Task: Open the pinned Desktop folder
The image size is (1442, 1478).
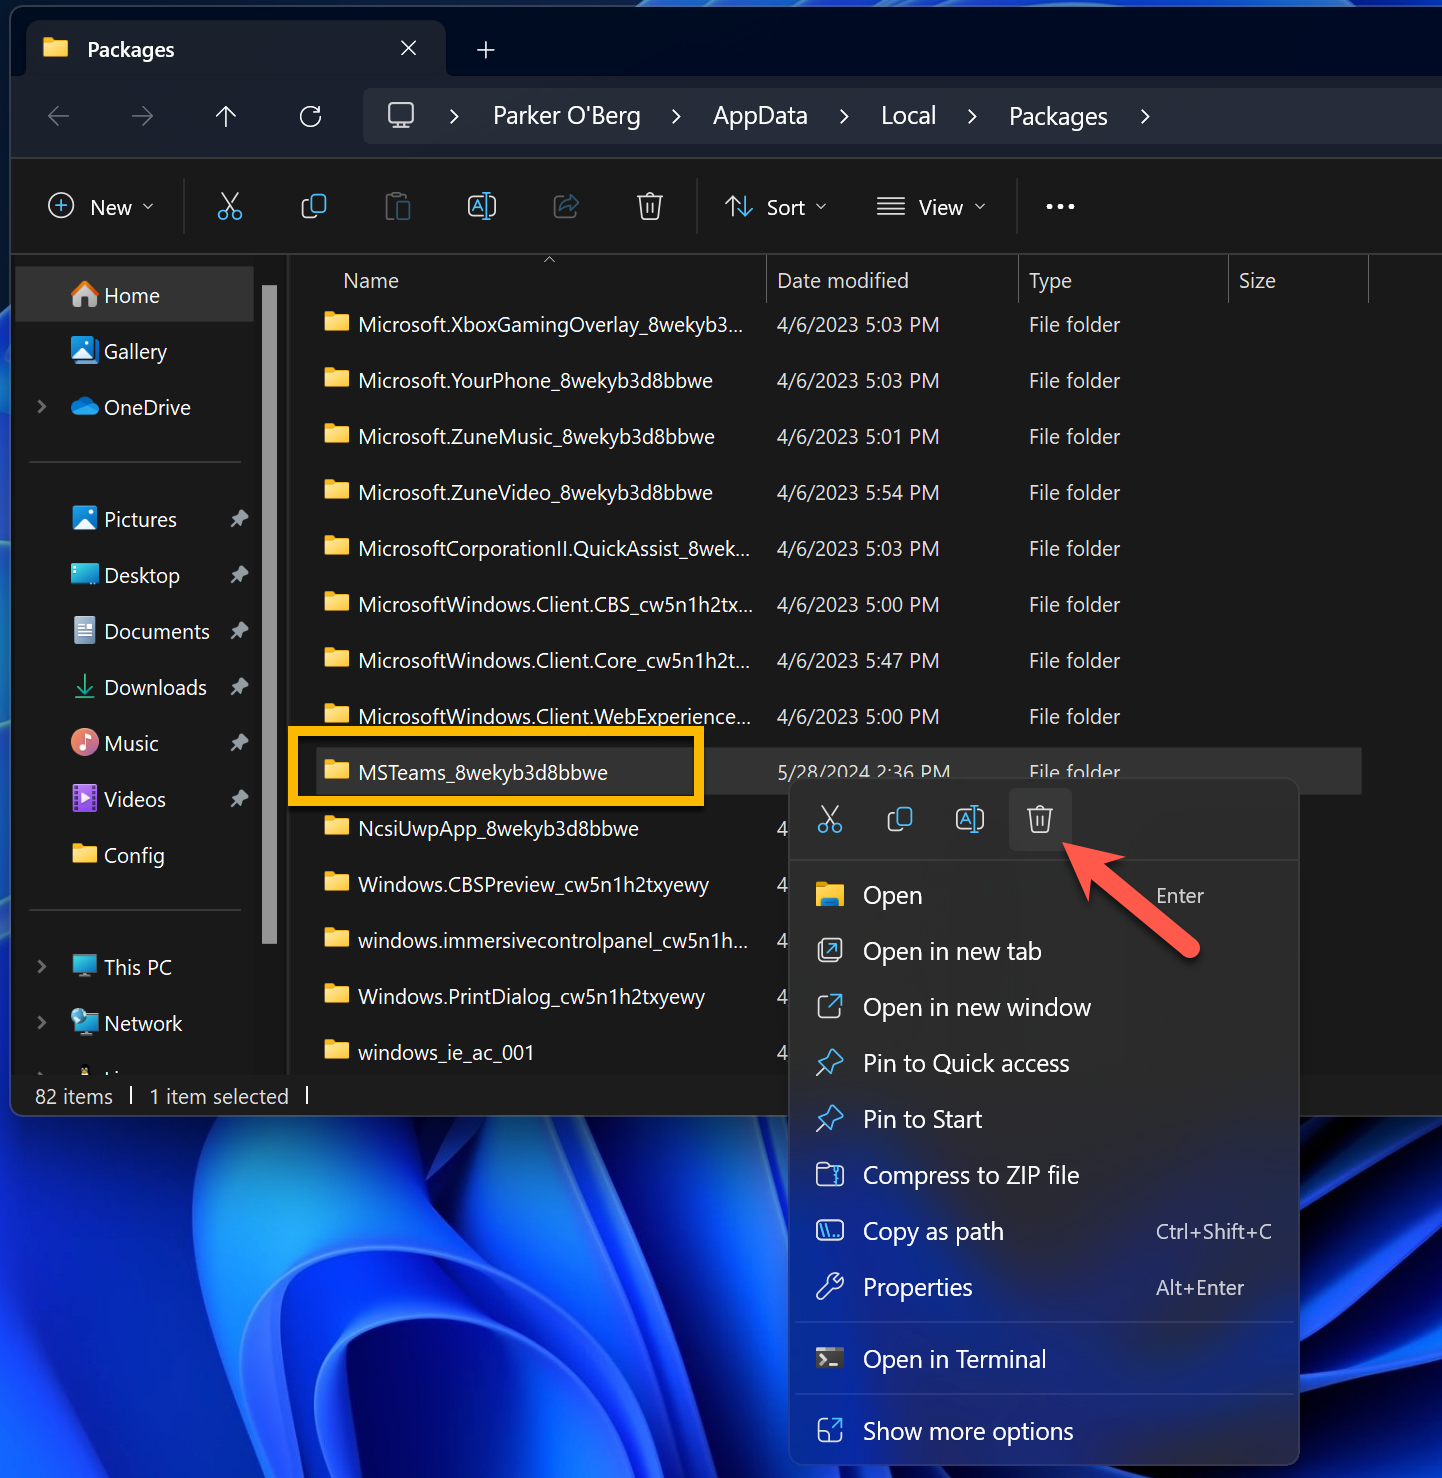Action: (135, 575)
